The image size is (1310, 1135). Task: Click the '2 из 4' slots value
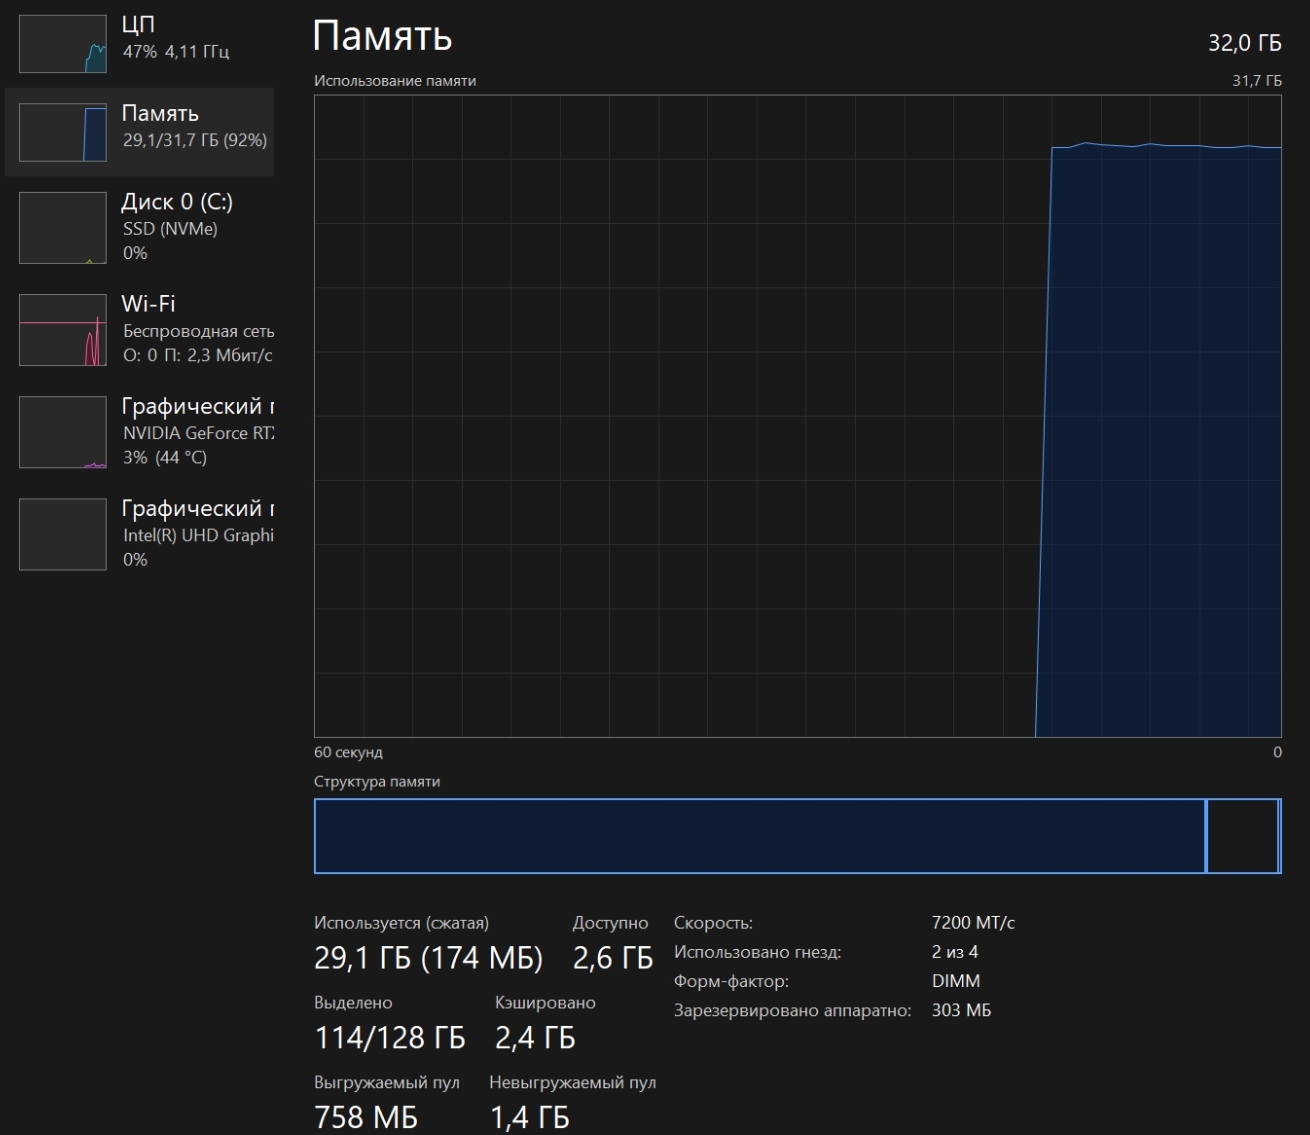(955, 952)
